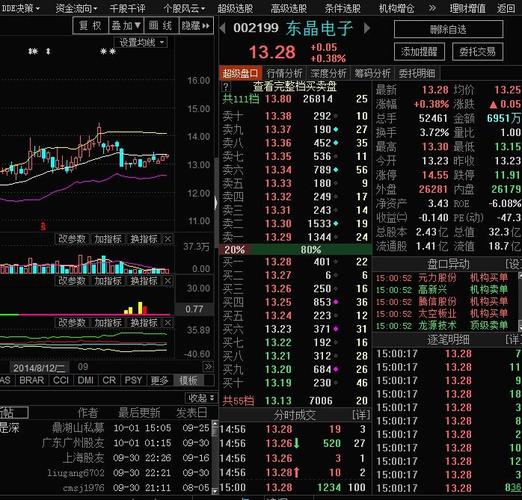The width and height of the screenshot is (522, 500).
Task: Open 千股千评 menu item
Action: pyautogui.click(x=127, y=8)
